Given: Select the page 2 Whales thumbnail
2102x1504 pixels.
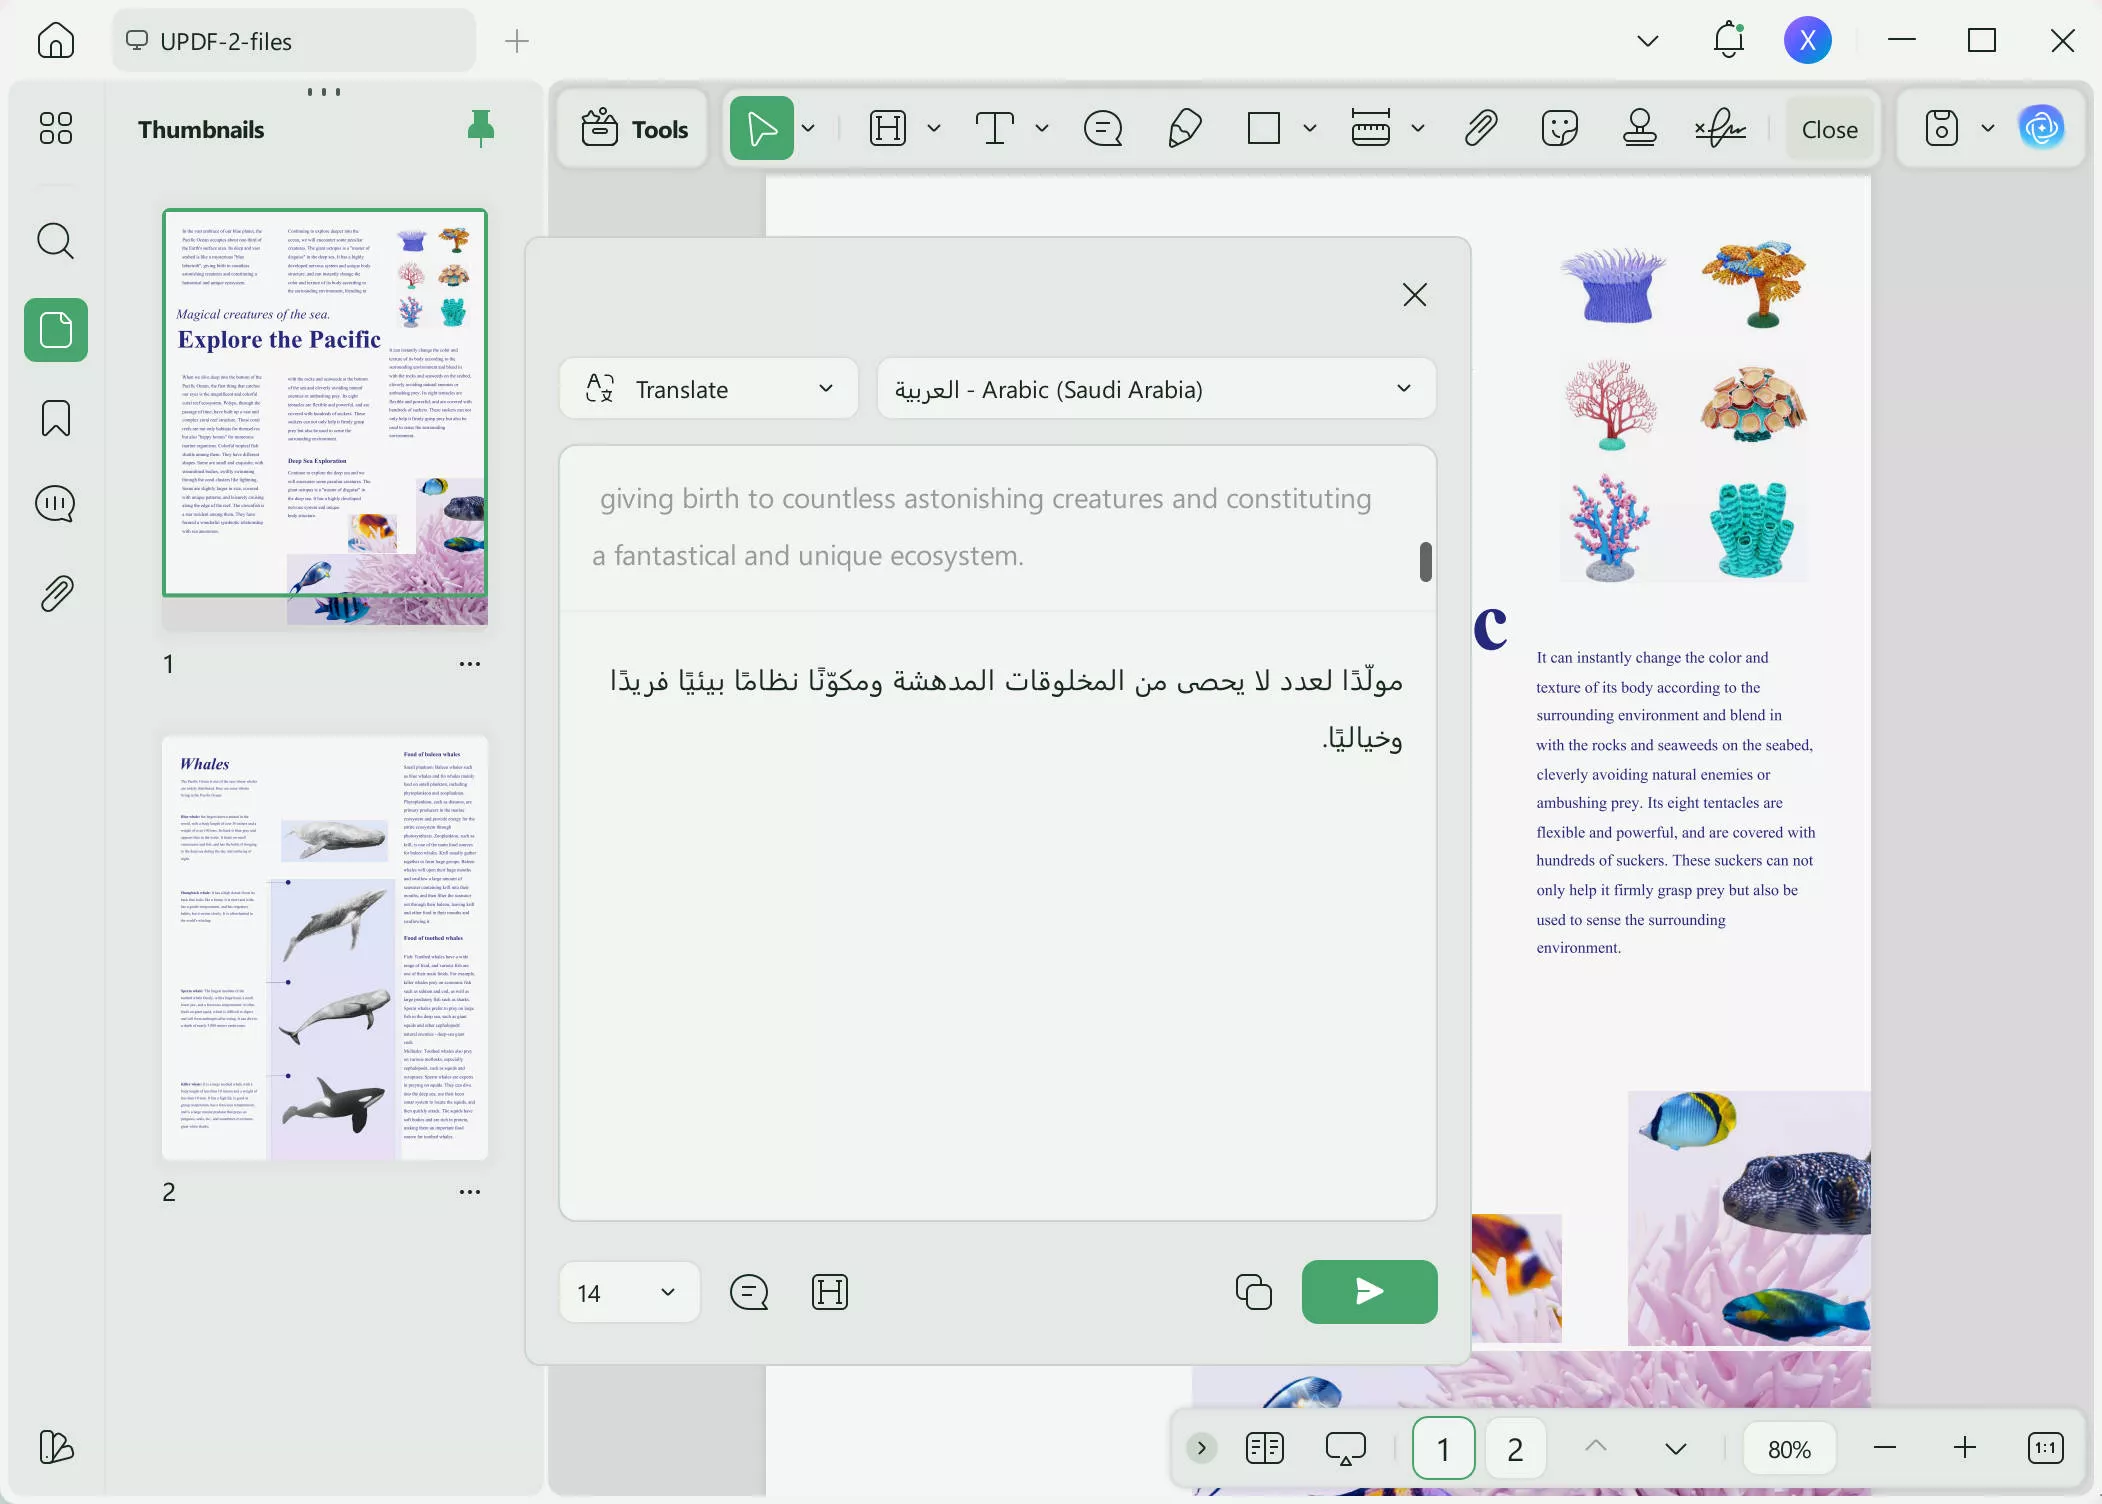Looking at the screenshot, I should (325, 948).
